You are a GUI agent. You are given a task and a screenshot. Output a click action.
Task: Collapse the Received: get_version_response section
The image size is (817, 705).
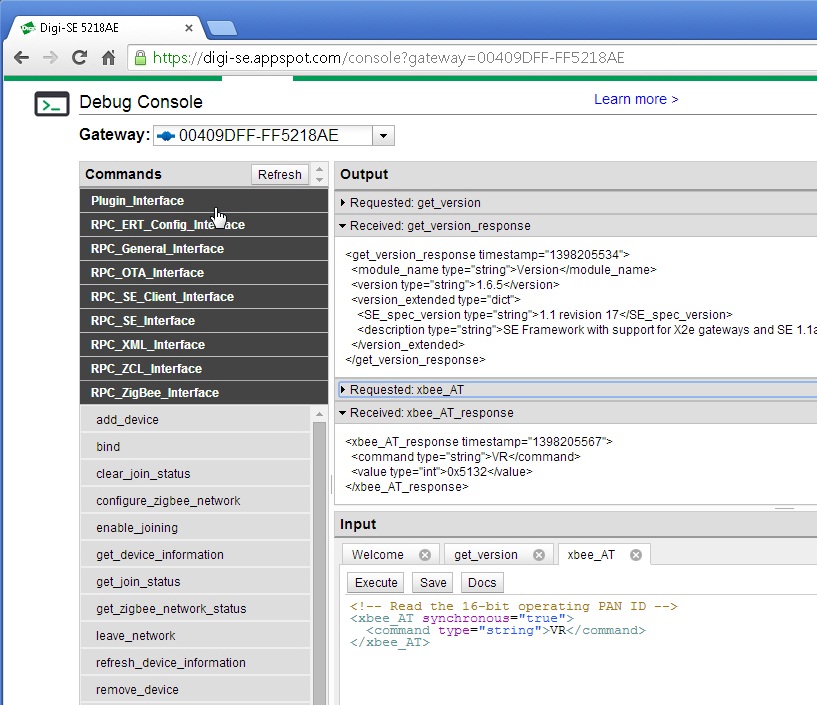pos(343,226)
